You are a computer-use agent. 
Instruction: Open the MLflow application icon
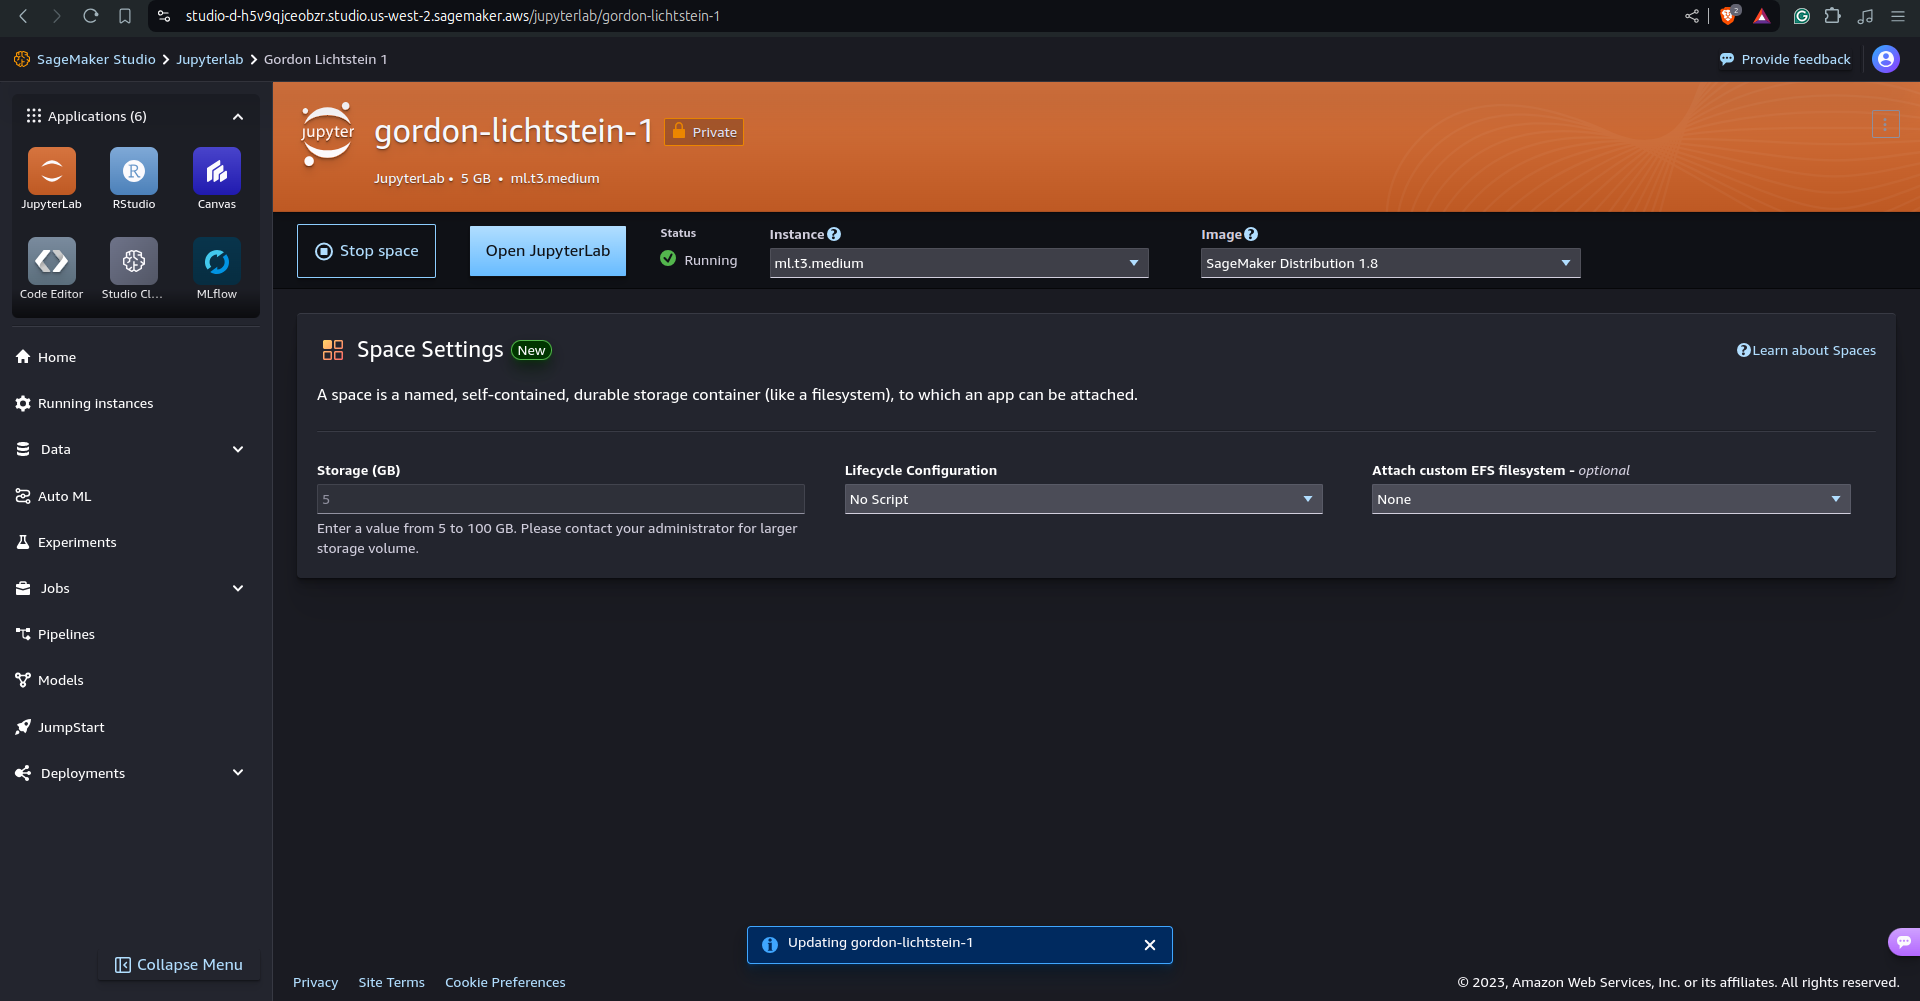(x=217, y=261)
